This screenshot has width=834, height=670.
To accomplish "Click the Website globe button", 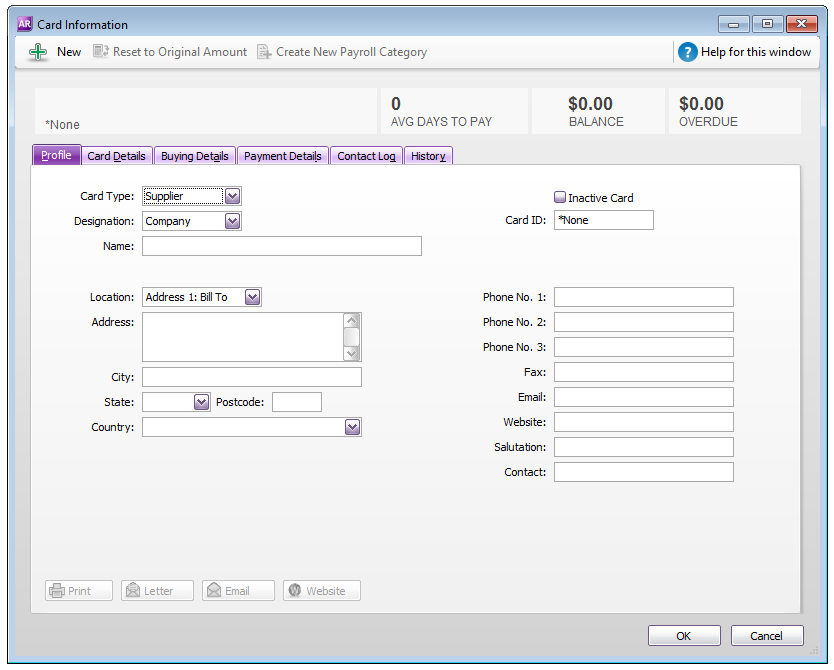I will (x=295, y=591).
